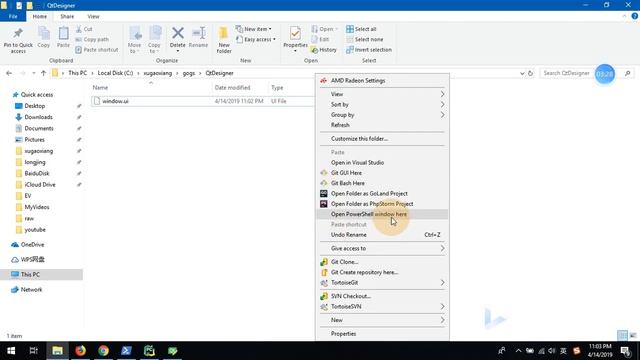Click Open in the ribbon
Screen dimensions: 640x360
pyautogui.click(x=324, y=29)
